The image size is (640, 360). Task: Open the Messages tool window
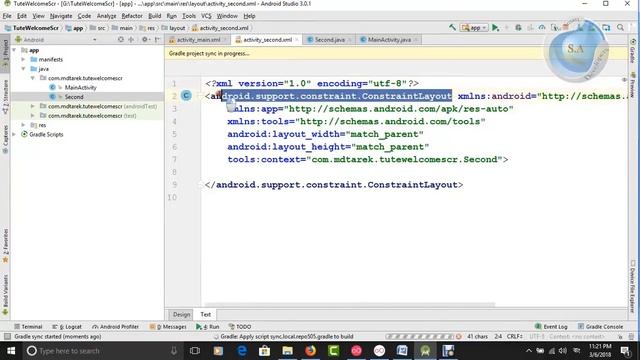[x=168, y=327]
